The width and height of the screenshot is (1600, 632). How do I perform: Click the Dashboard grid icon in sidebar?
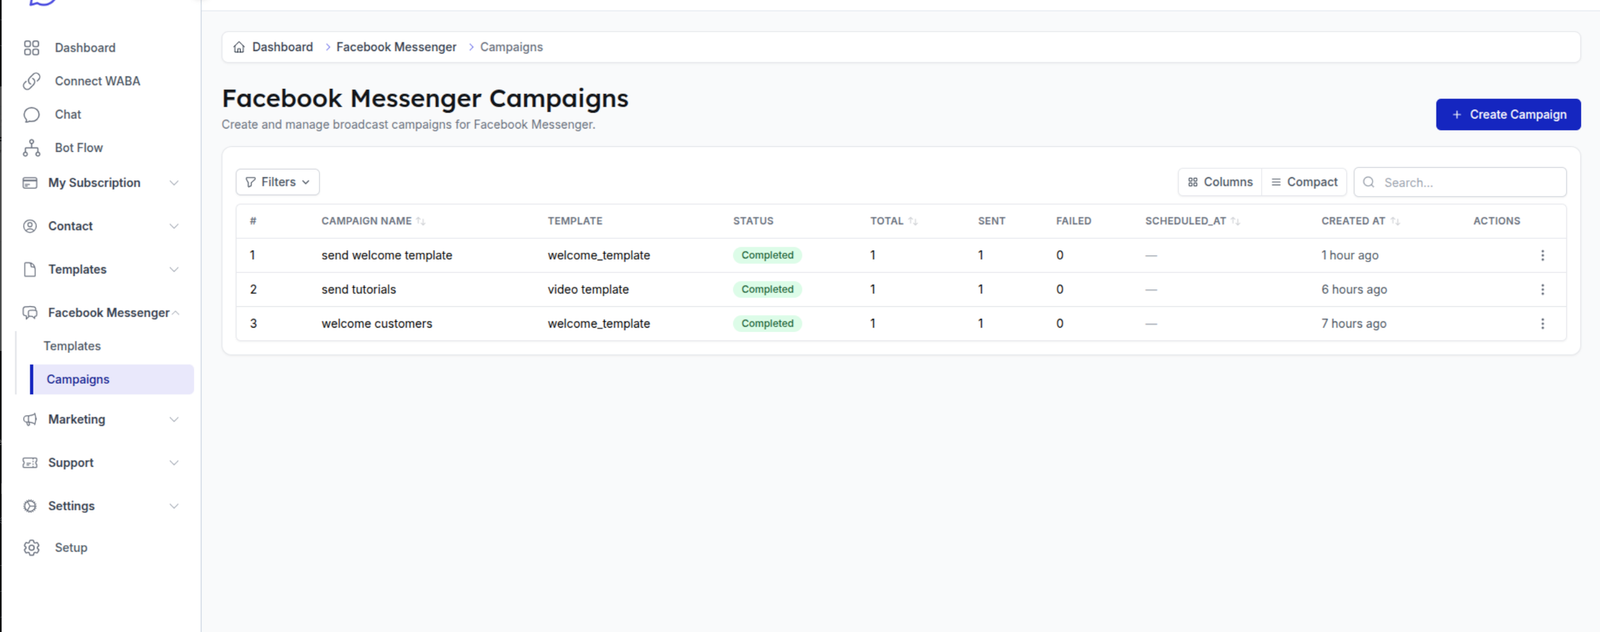[31, 48]
